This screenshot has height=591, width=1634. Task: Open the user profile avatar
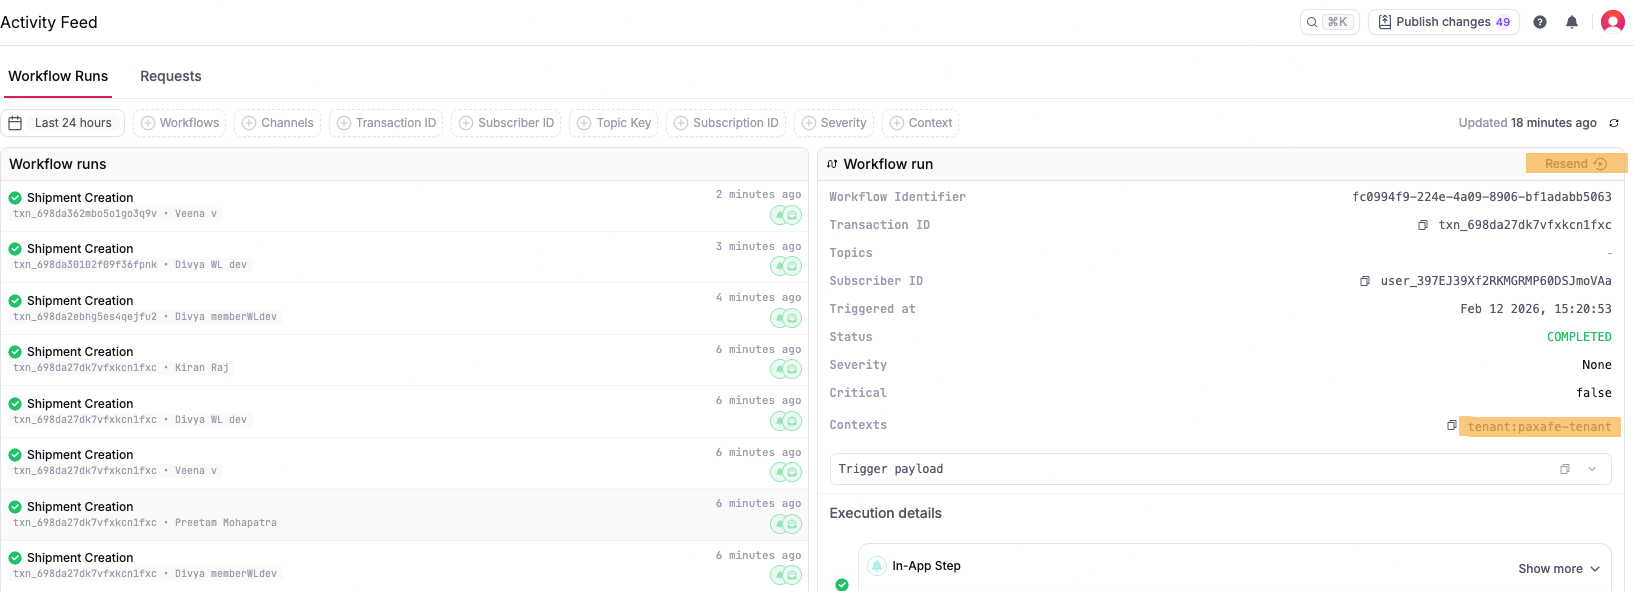(x=1612, y=22)
